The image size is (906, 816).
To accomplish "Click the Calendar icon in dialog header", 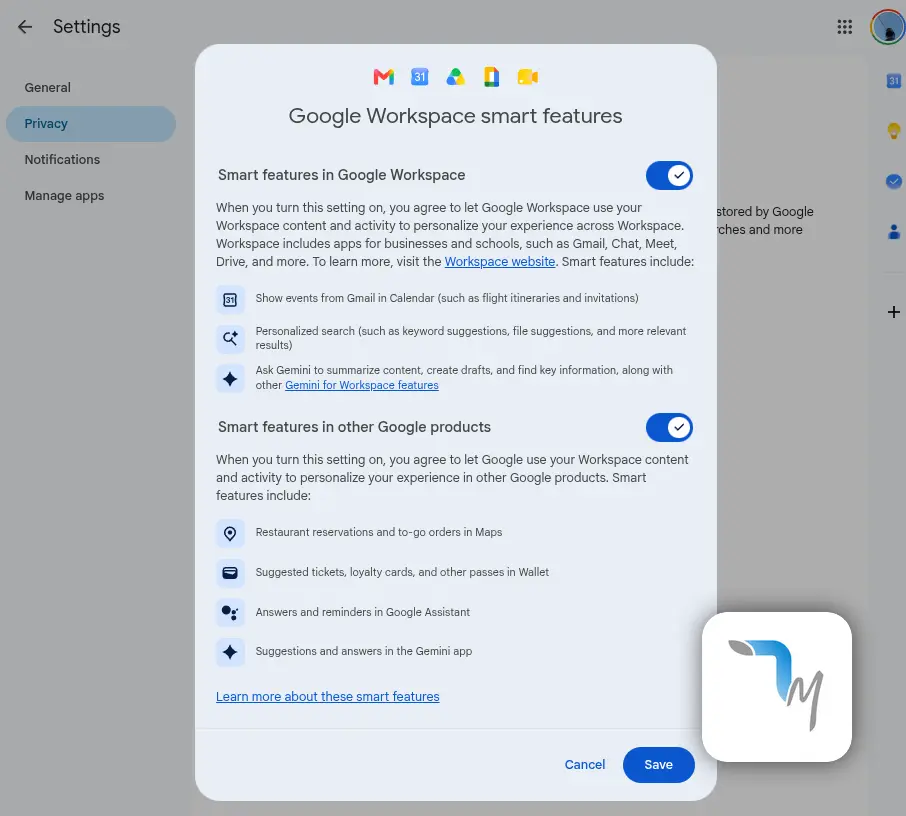I will click(x=419, y=77).
